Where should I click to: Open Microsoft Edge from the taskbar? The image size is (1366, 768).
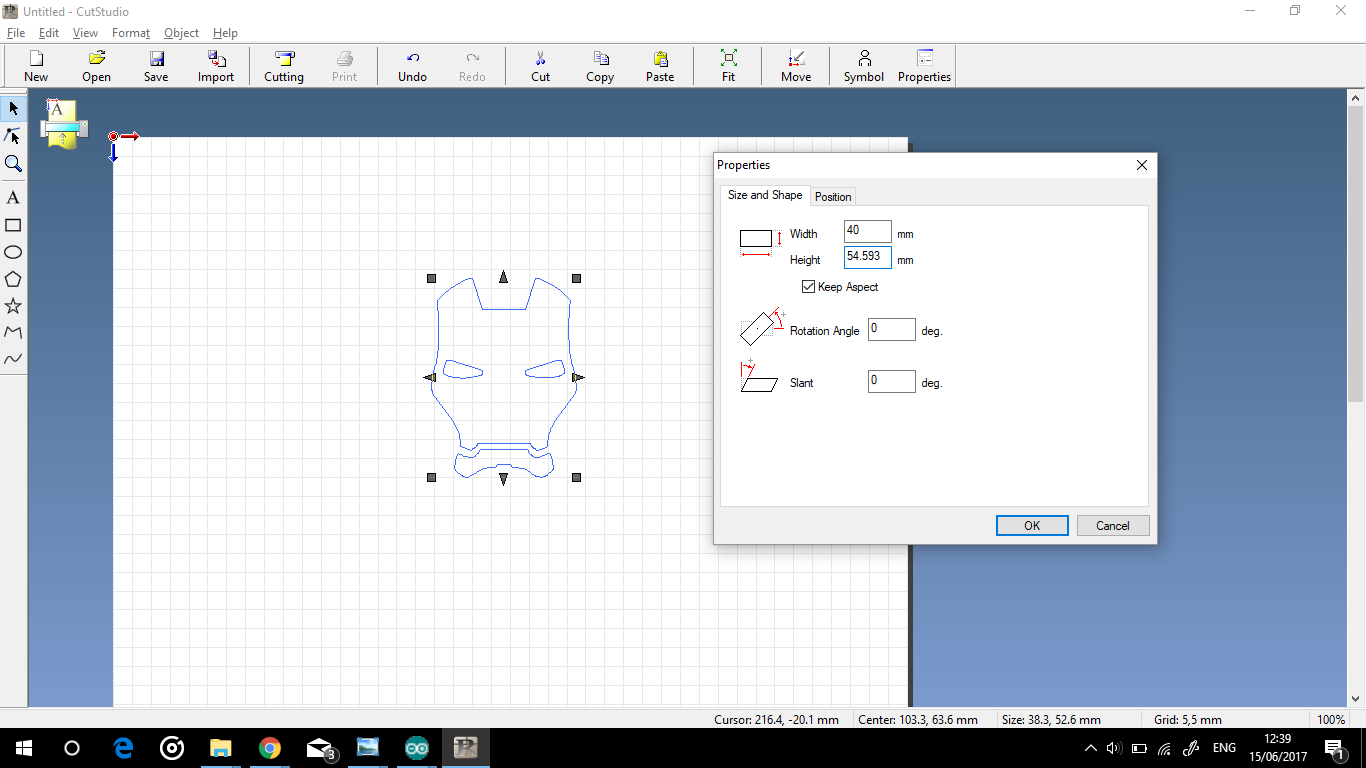pos(123,748)
